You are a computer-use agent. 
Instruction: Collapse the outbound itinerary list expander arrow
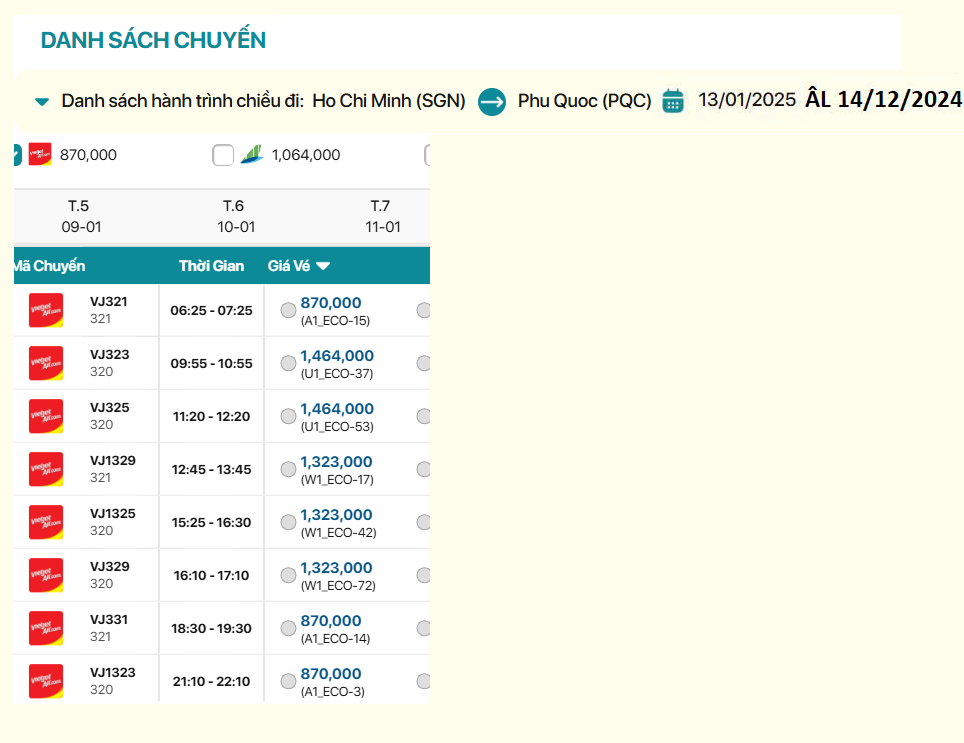click(x=42, y=101)
